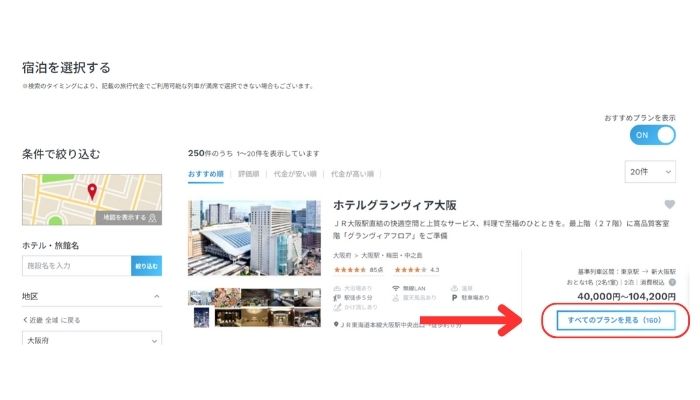Viewport: 700px width, 400px height.
Task: Sort by 代金が高い順
Action: pos(352,174)
